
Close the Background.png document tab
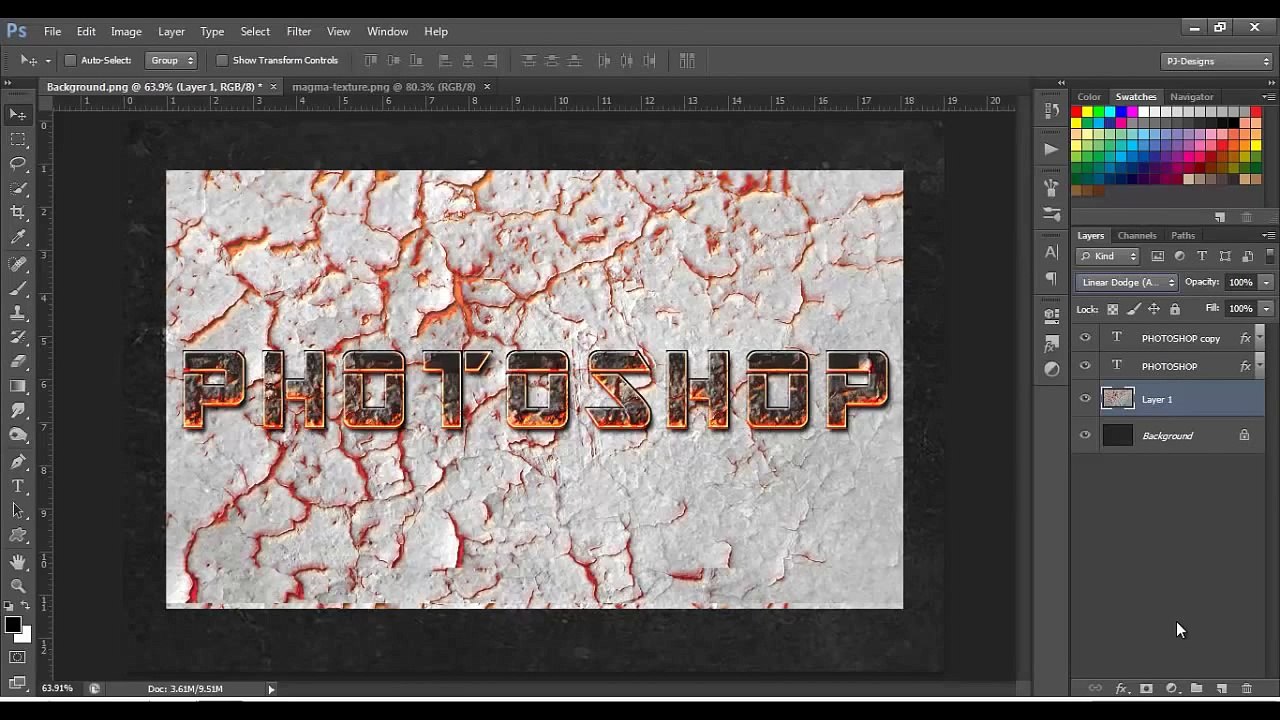coord(273,87)
